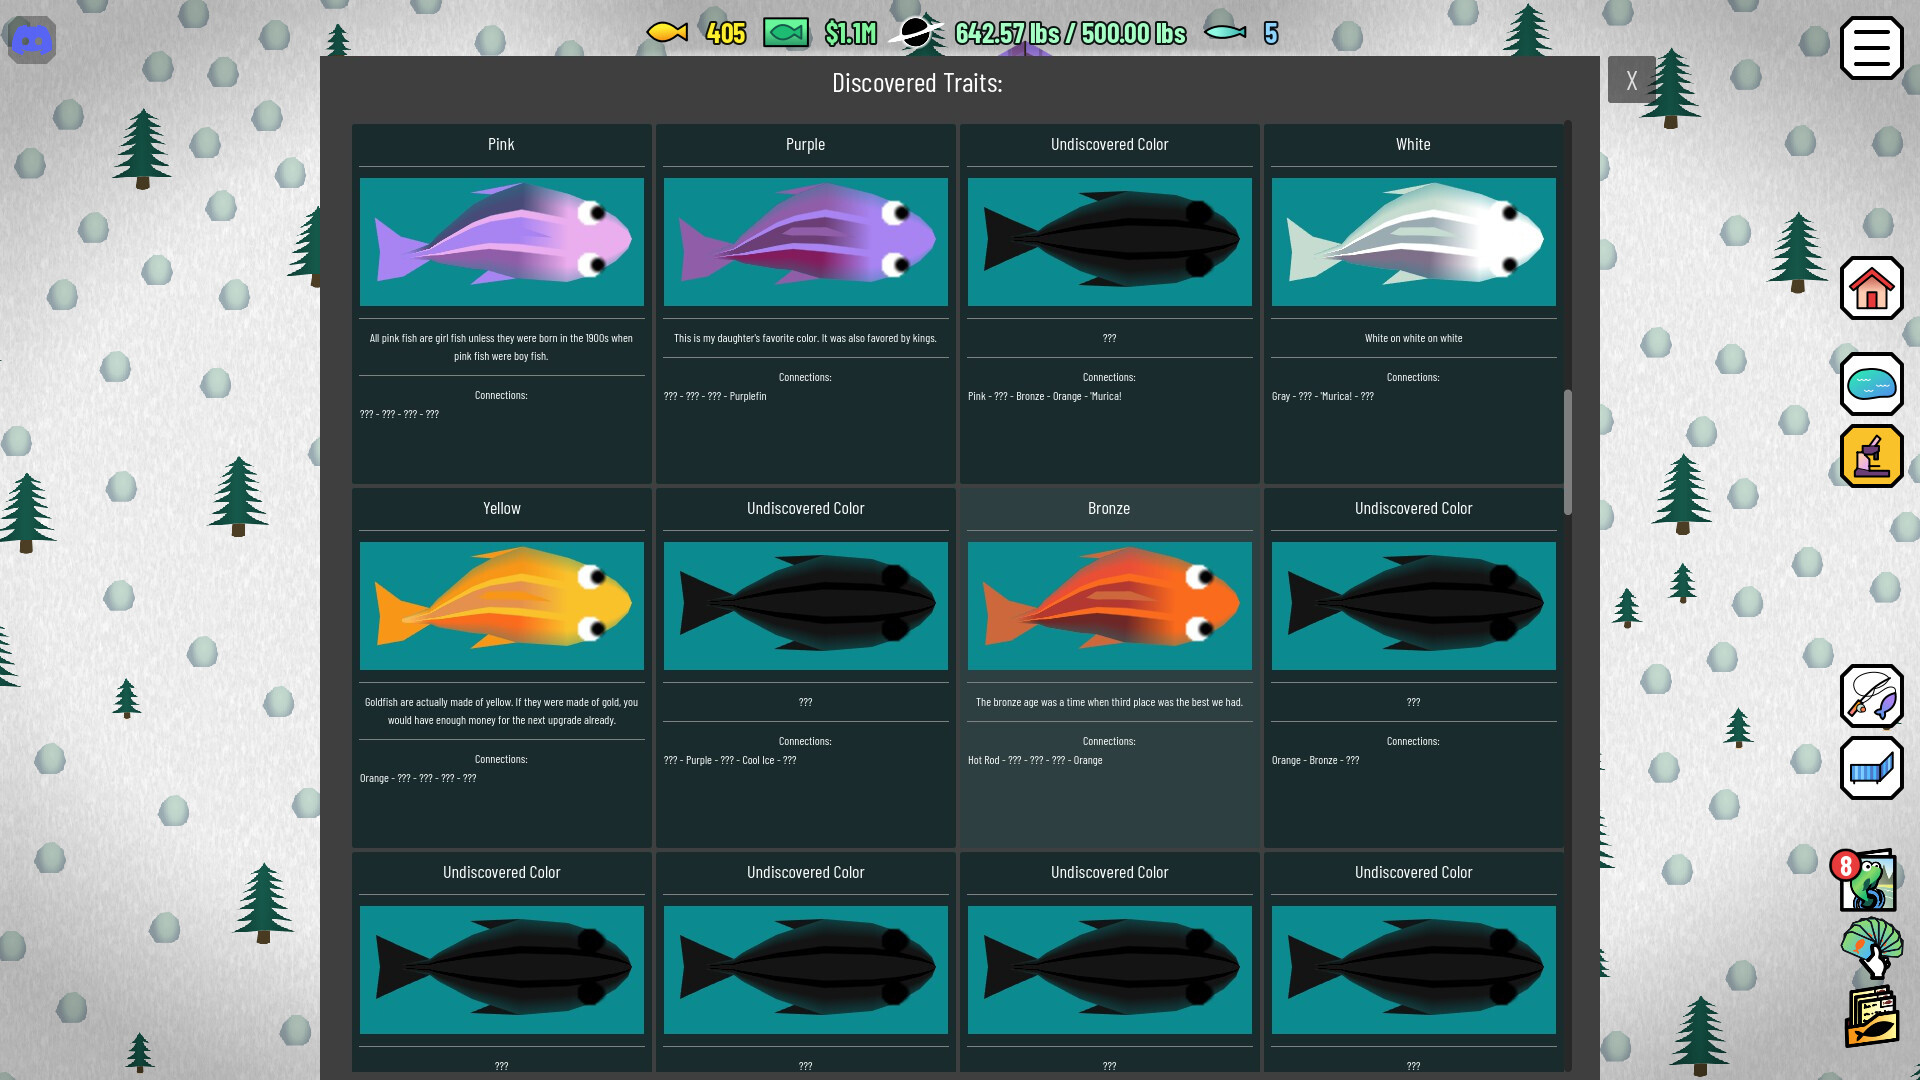Image resolution: width=1920 pixels, height=1080 pixels.
Task: Click the White trait fish image
Action: point(1413,241)
